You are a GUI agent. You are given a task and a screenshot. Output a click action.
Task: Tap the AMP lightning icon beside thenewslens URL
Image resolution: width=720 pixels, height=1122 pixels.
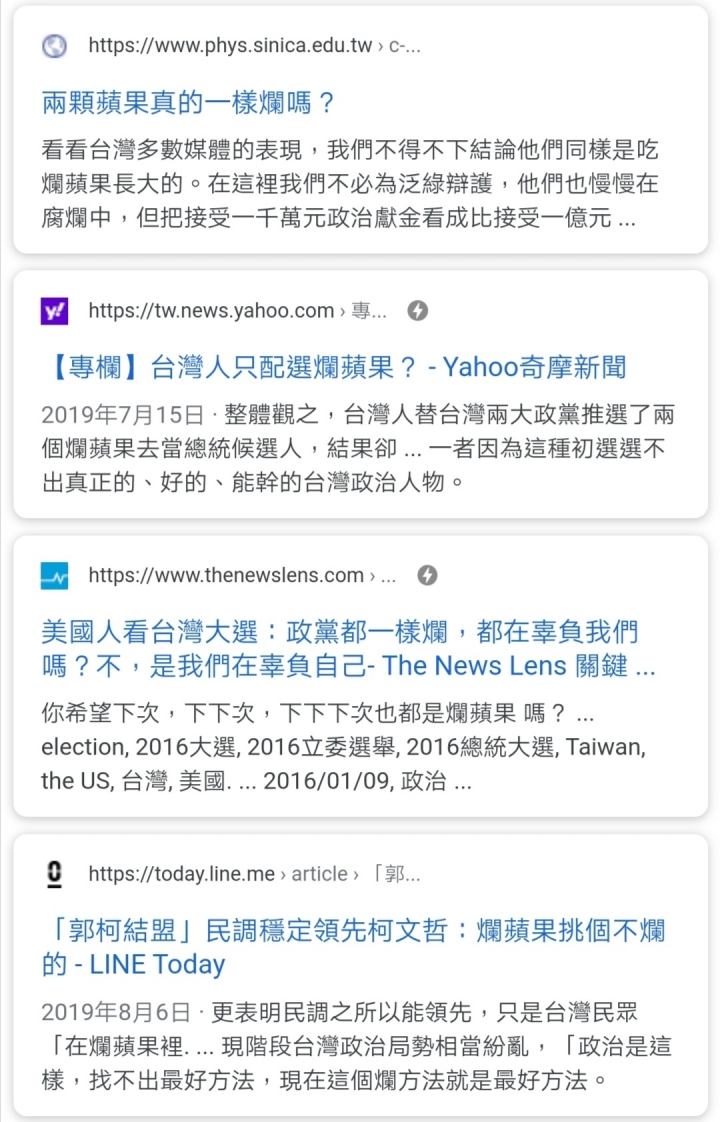pyautogui.click(x=427, y=575)
